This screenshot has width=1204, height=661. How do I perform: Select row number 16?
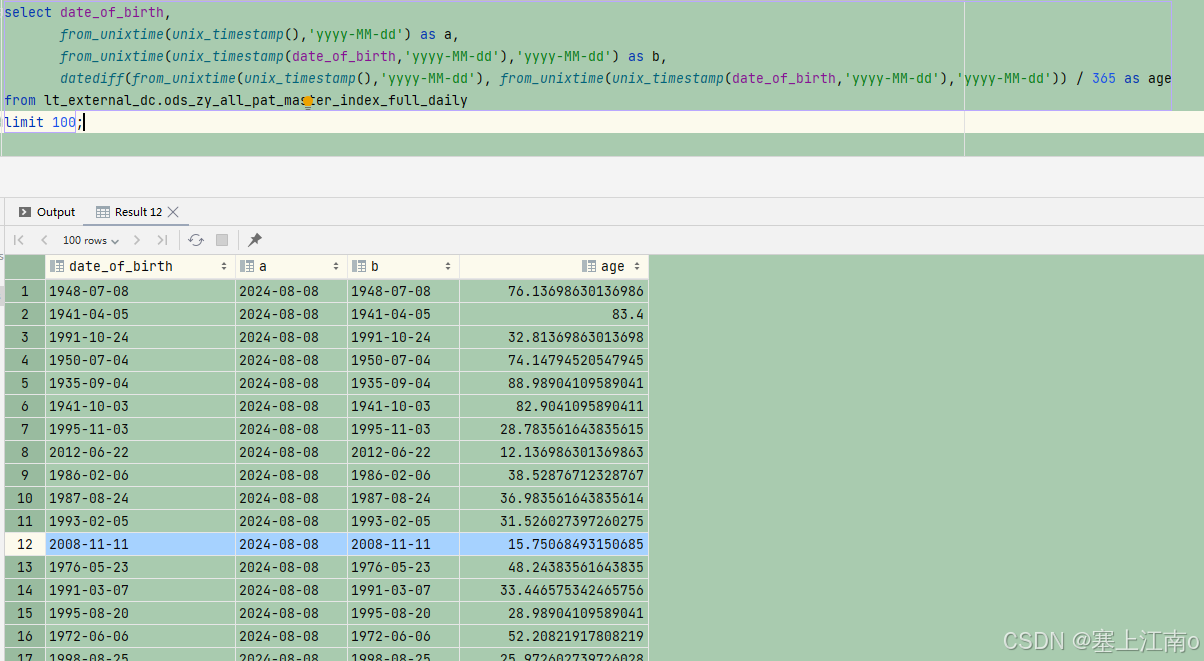tap(25, 636)
